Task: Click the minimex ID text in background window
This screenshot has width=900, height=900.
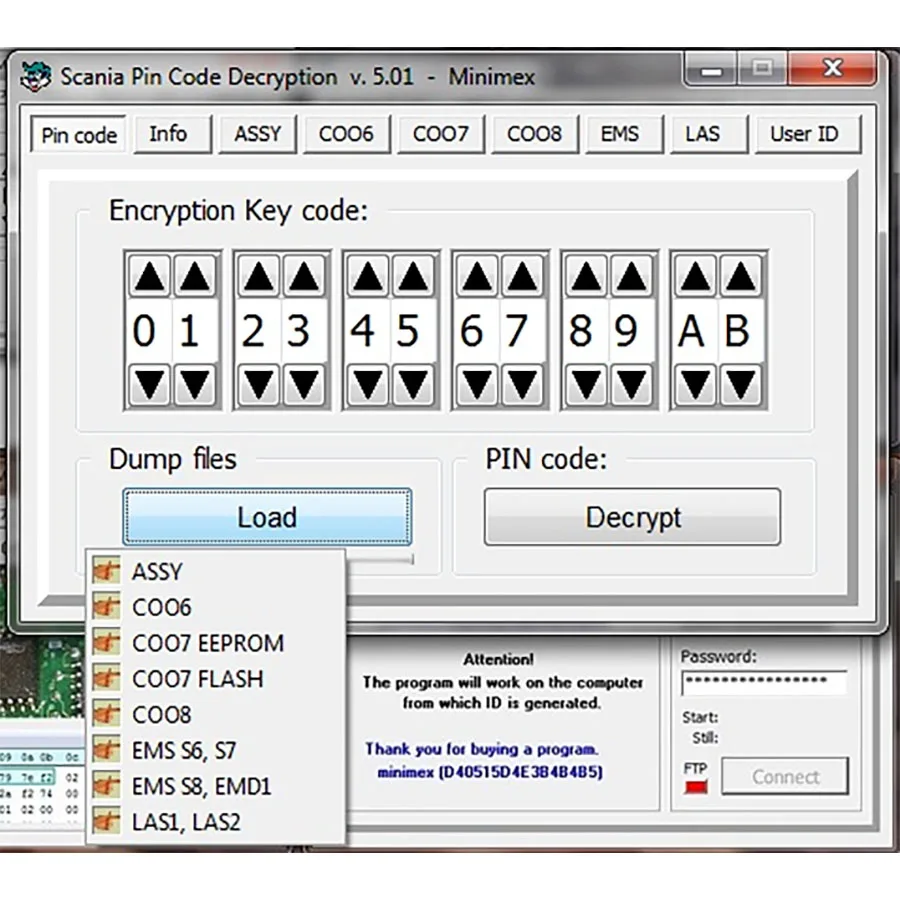Action: click(x=490, y=772)
